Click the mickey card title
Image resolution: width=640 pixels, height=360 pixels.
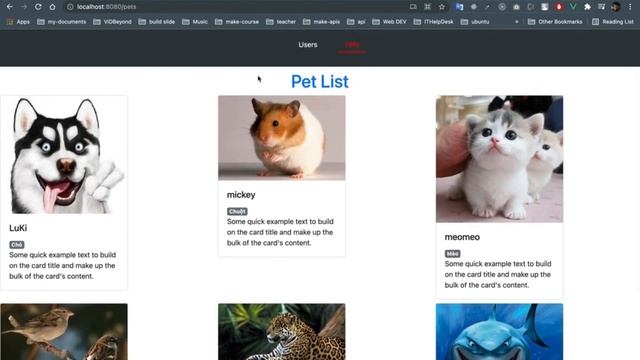click(241, 195)
